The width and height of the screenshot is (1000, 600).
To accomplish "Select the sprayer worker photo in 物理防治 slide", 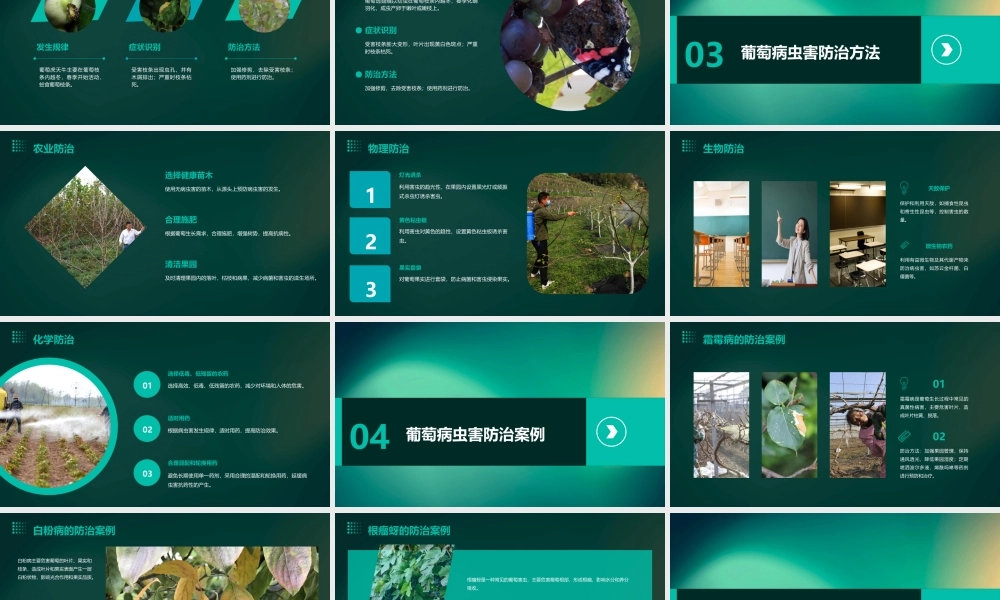I will coord(588,233).
